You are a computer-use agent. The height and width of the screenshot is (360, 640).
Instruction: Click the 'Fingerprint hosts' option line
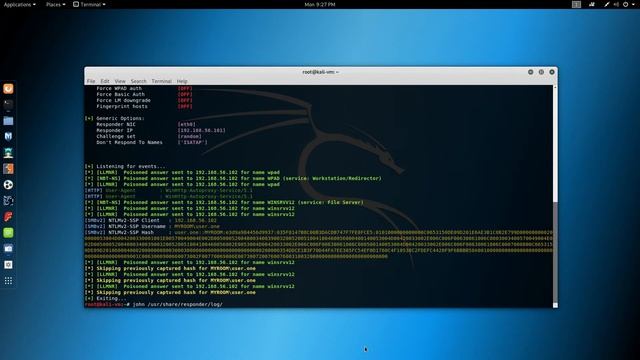[144, 107]
